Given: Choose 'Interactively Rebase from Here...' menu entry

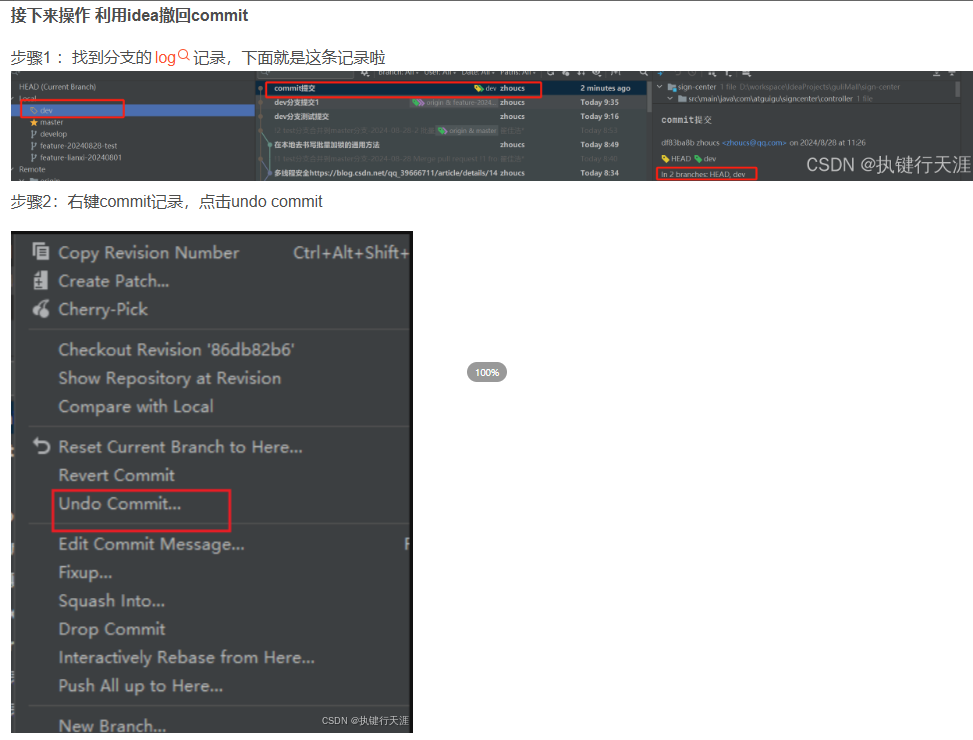Looking at the screenshot, I should click(x=185, y=658).
